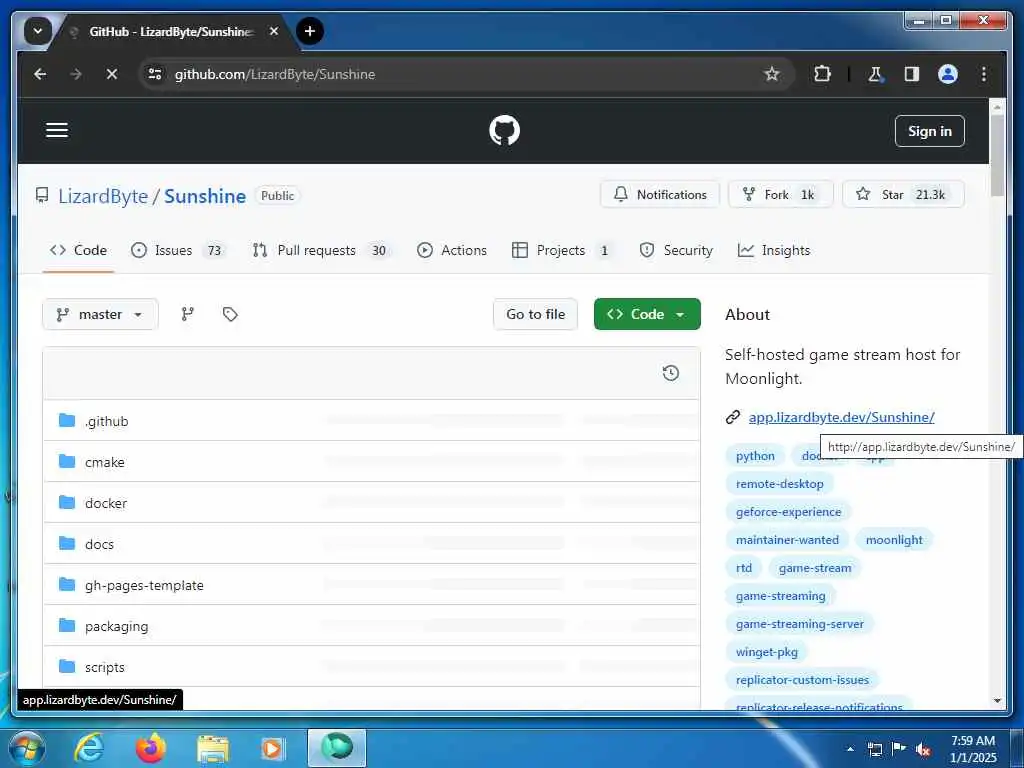Fork the repository with Fork button

click(x=780, y=195)
